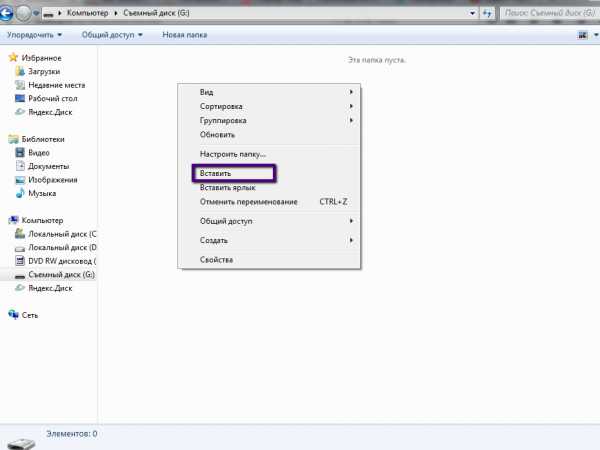This screenshot has width=600, height=450.
Task: Open Рабочий стол in the sidebar
Action: click(53, 98)
